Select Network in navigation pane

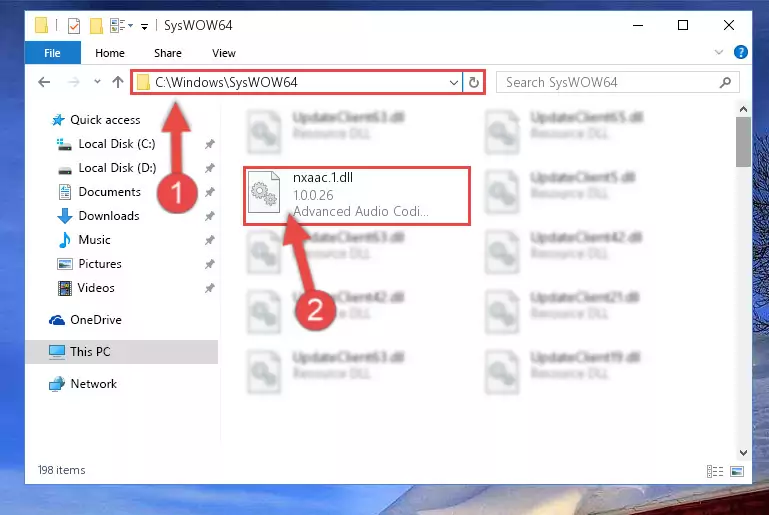[x=93, y=384]
